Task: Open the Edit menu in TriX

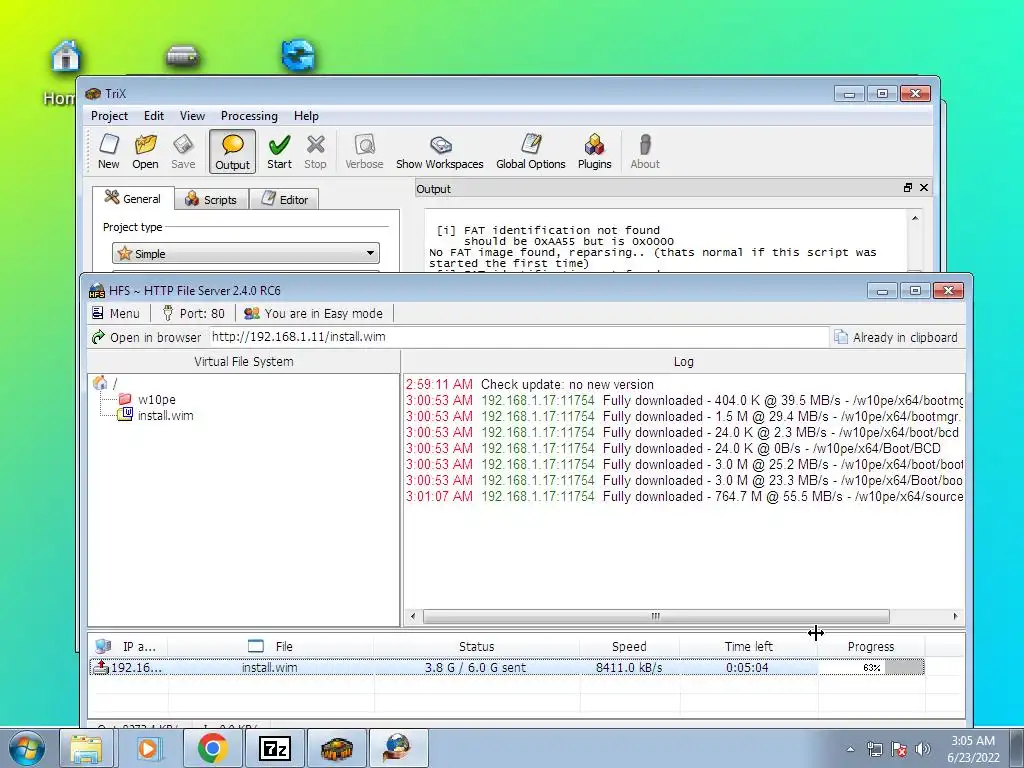Action: pos(153,116)
